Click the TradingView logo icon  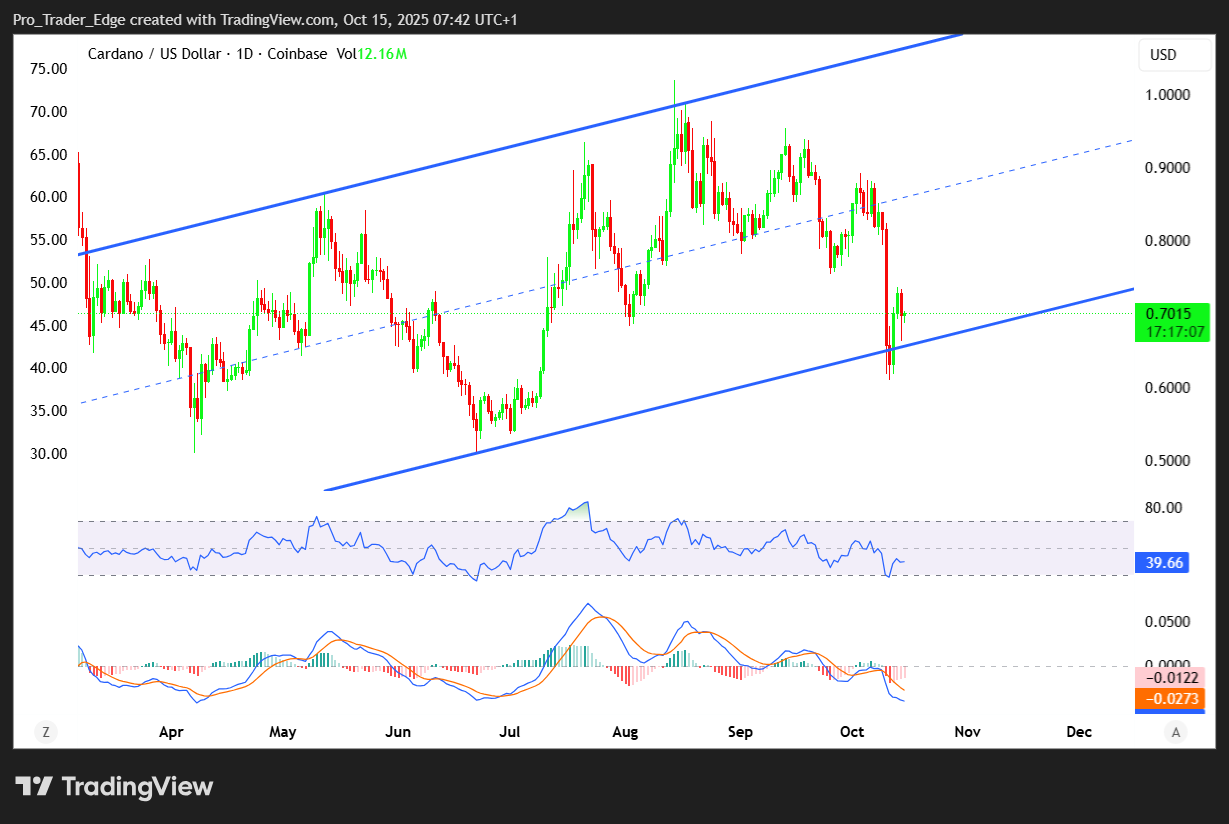point(33,786)
